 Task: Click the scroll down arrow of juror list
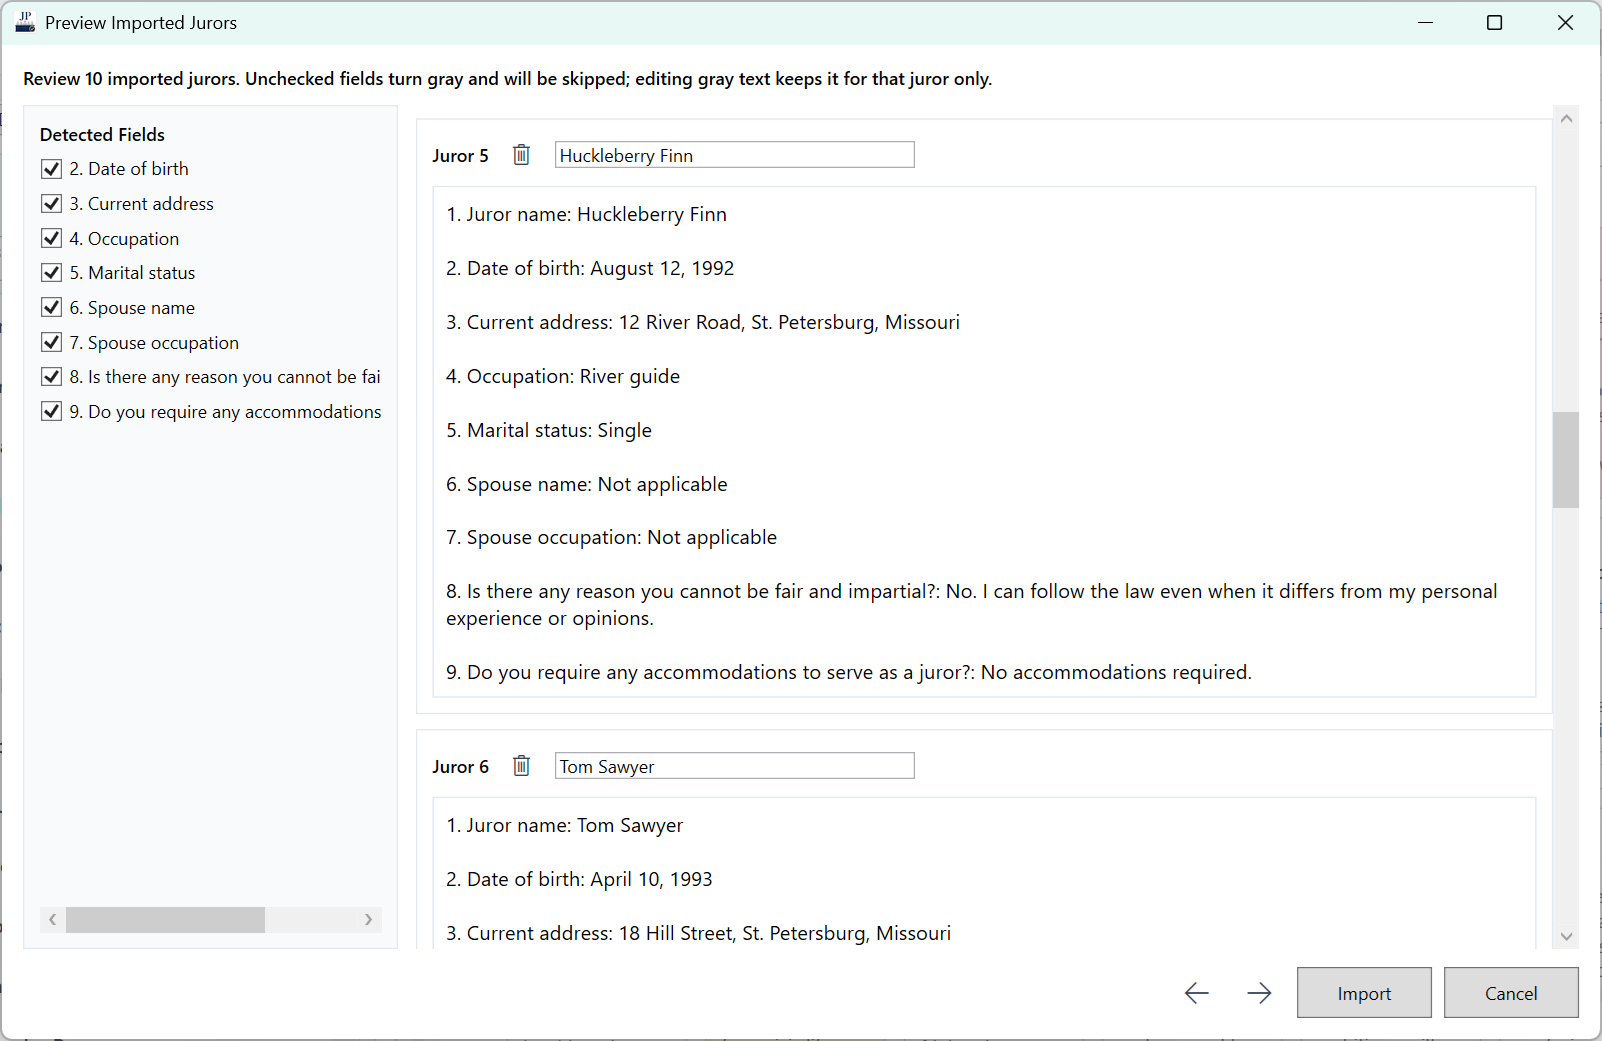[1566, 936]
